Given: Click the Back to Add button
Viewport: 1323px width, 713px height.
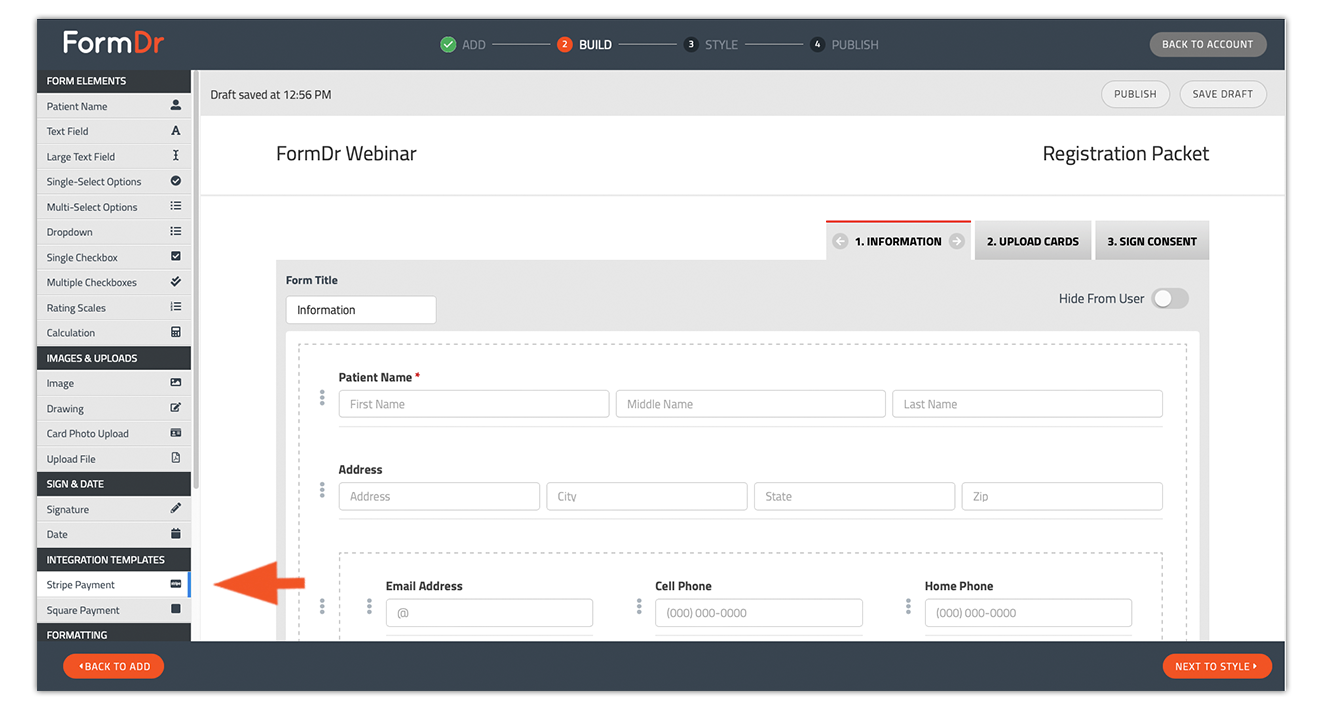Looking at the screenshot, I should pyautogui.click(x=113, y=666).
